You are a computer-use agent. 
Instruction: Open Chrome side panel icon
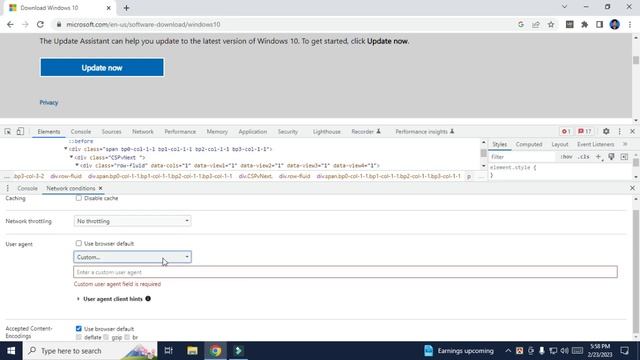(x=599, y=24)
